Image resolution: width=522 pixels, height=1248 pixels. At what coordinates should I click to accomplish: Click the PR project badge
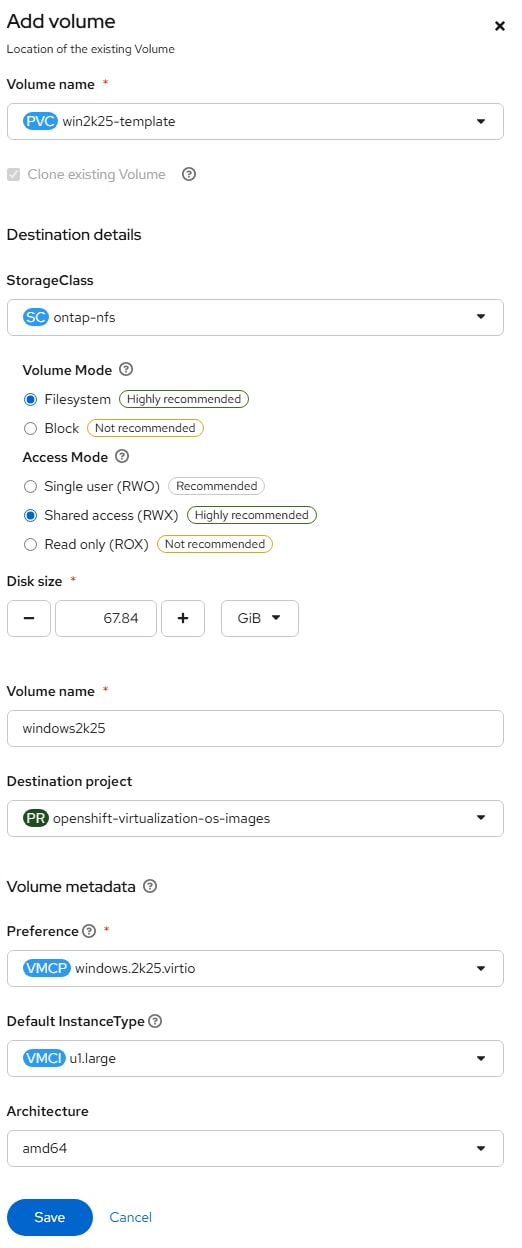pyautogui.click(x=36, y=818)
